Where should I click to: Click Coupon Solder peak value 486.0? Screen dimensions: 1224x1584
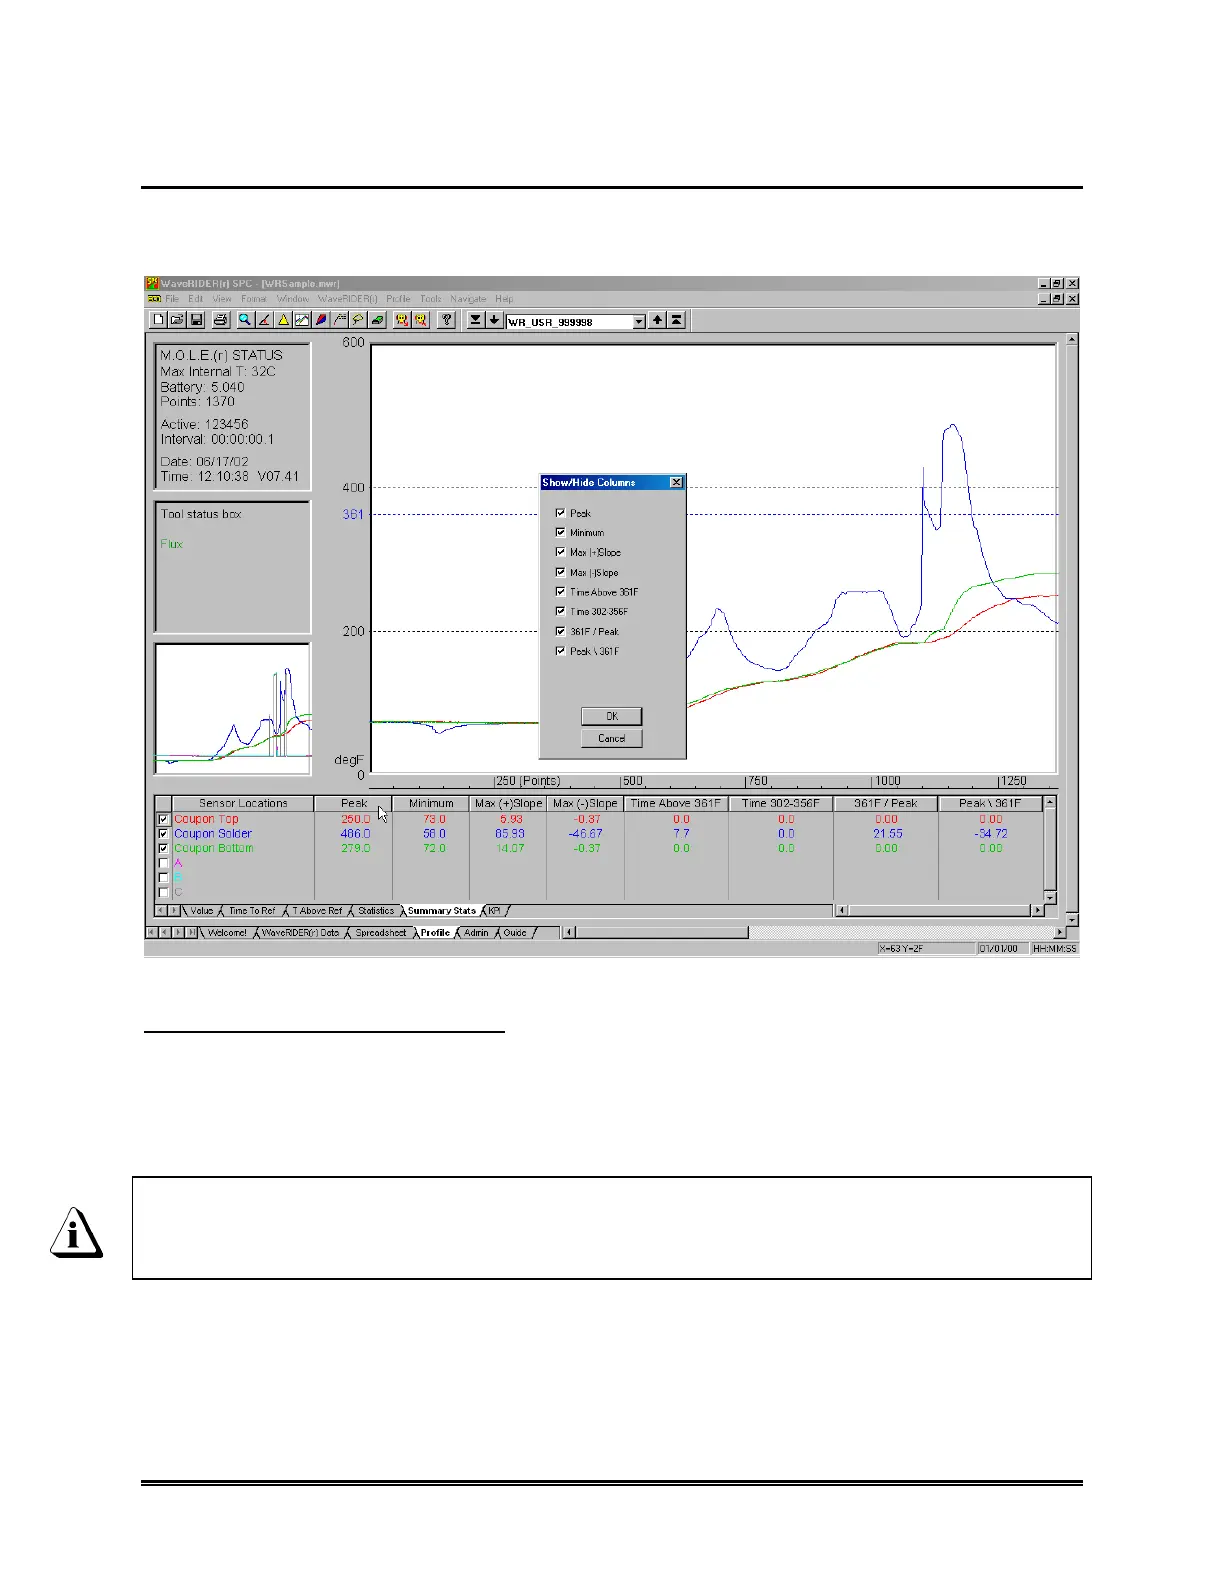click(355, 833)
